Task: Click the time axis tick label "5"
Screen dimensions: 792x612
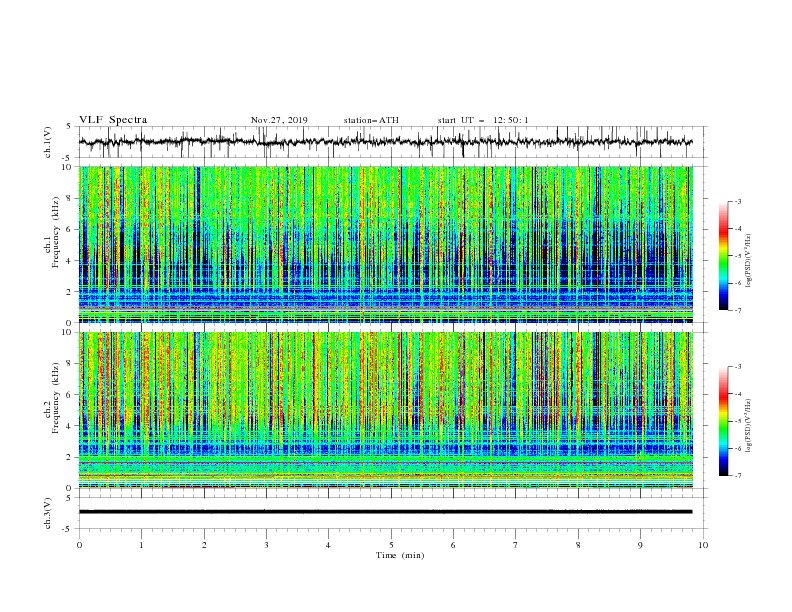Action: [x=391, y=545]
